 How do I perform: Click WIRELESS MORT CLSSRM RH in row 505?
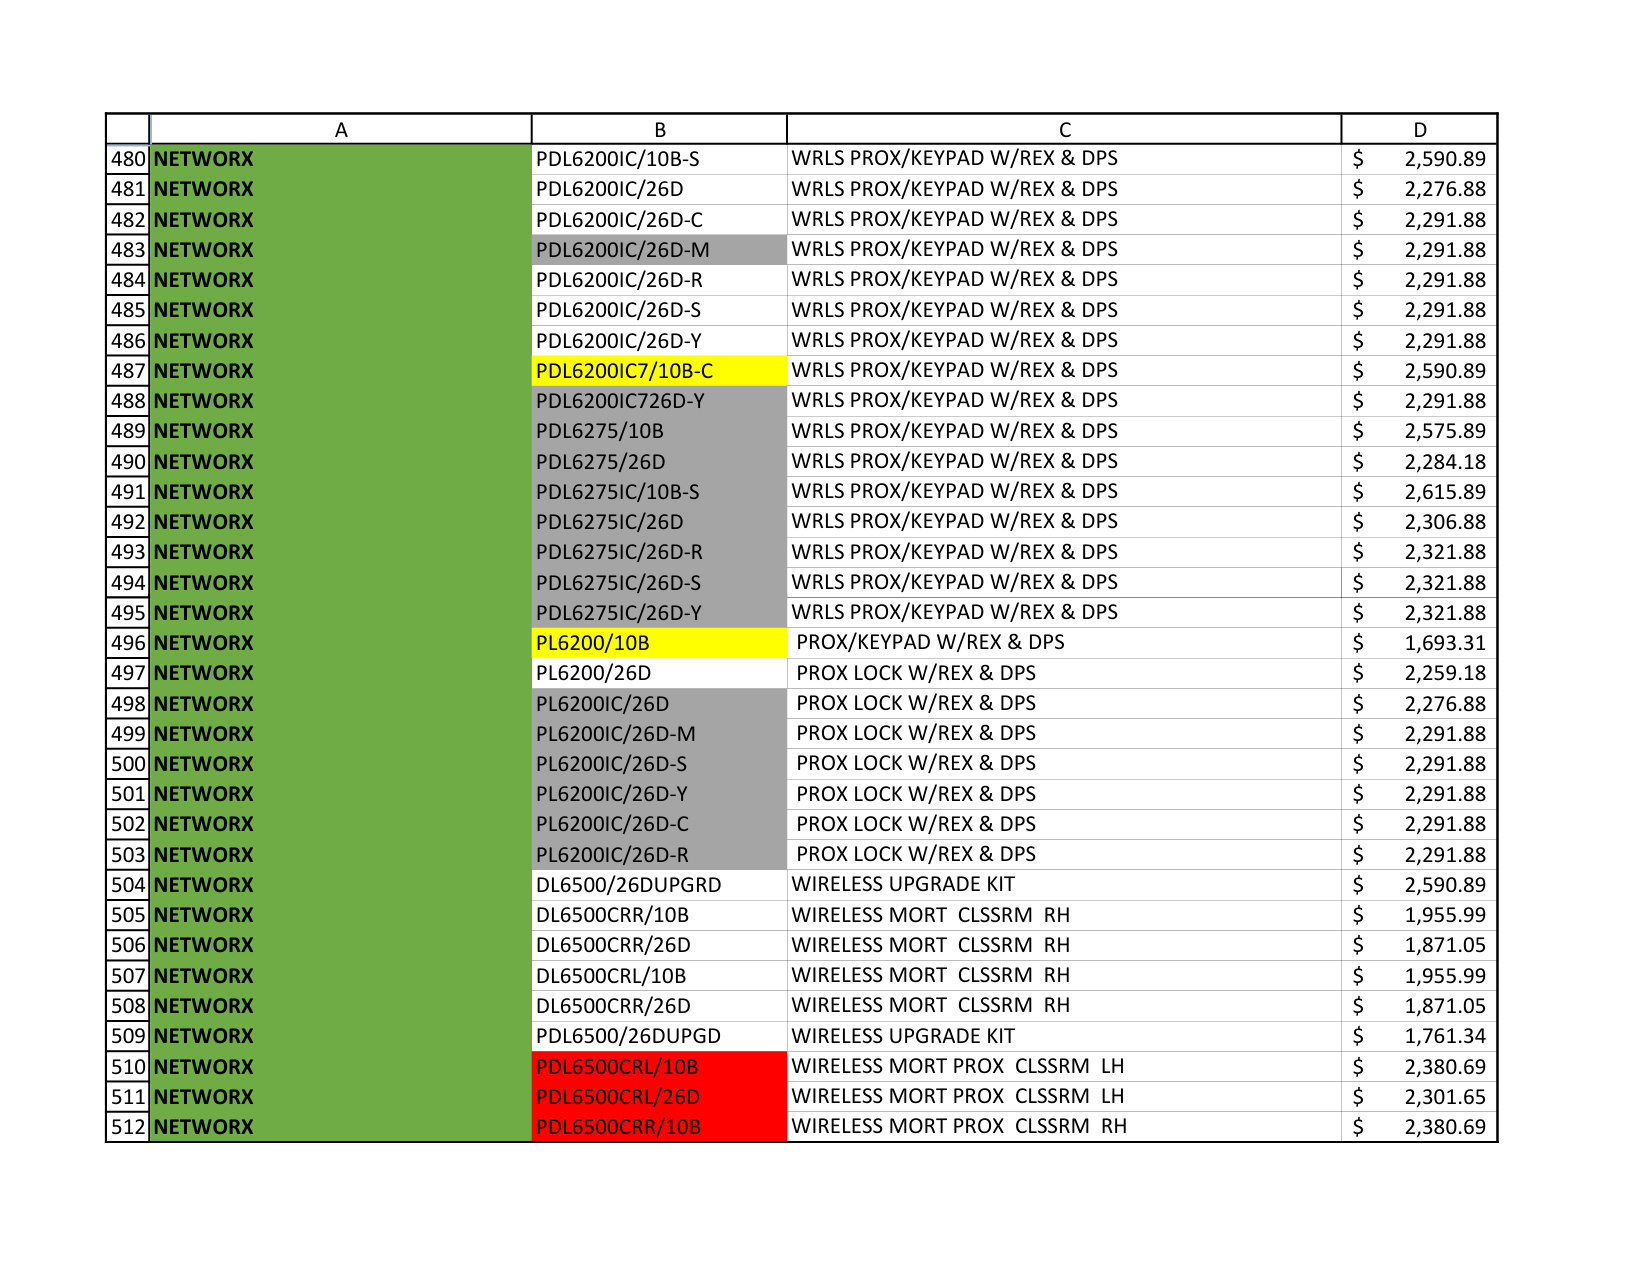coord(1064,915)
